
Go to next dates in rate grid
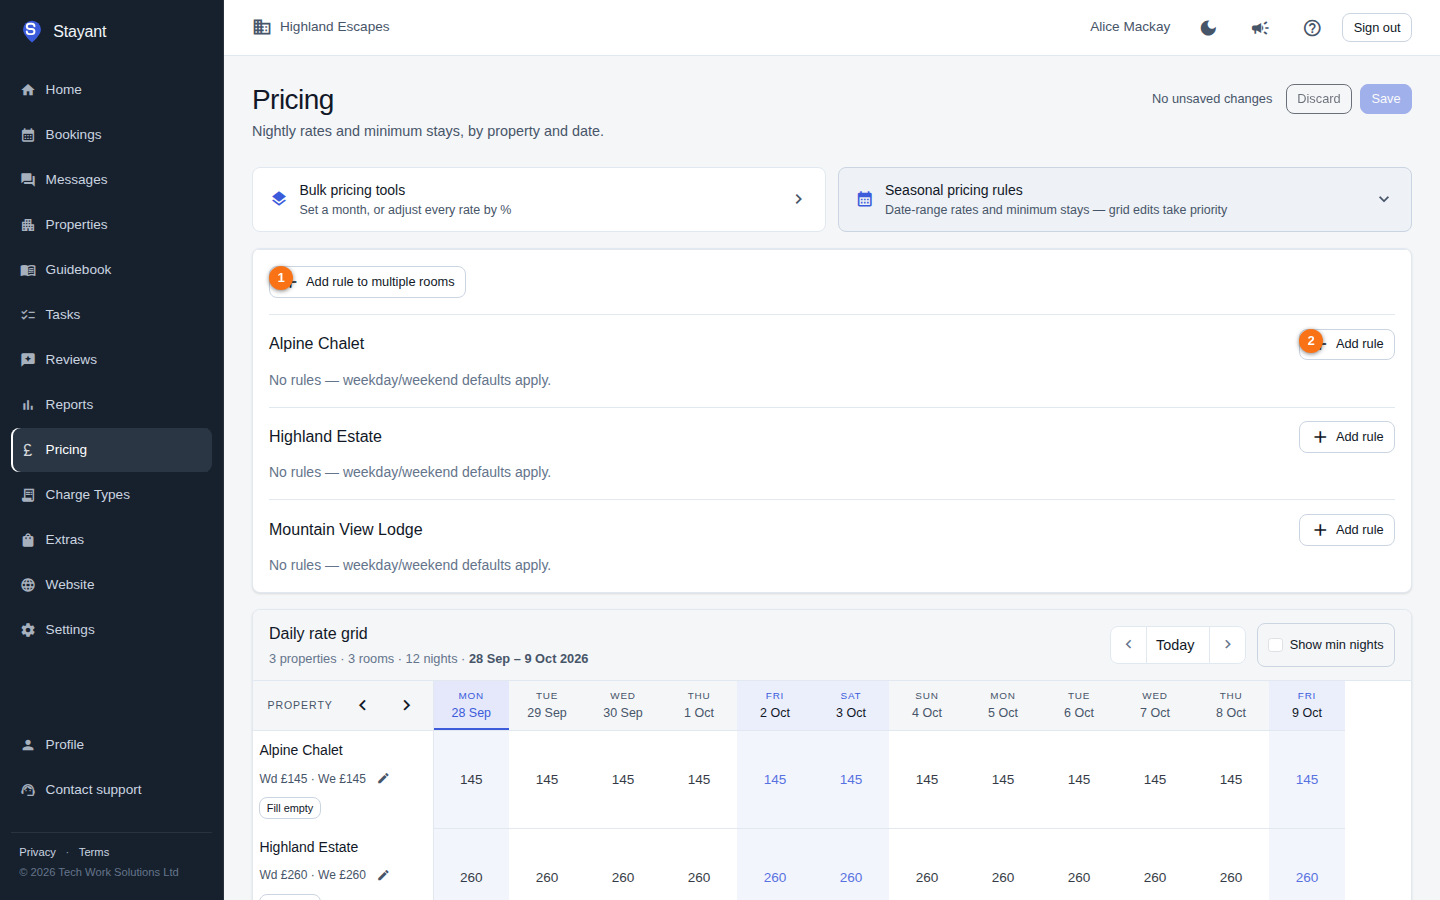pos(1227,645)
